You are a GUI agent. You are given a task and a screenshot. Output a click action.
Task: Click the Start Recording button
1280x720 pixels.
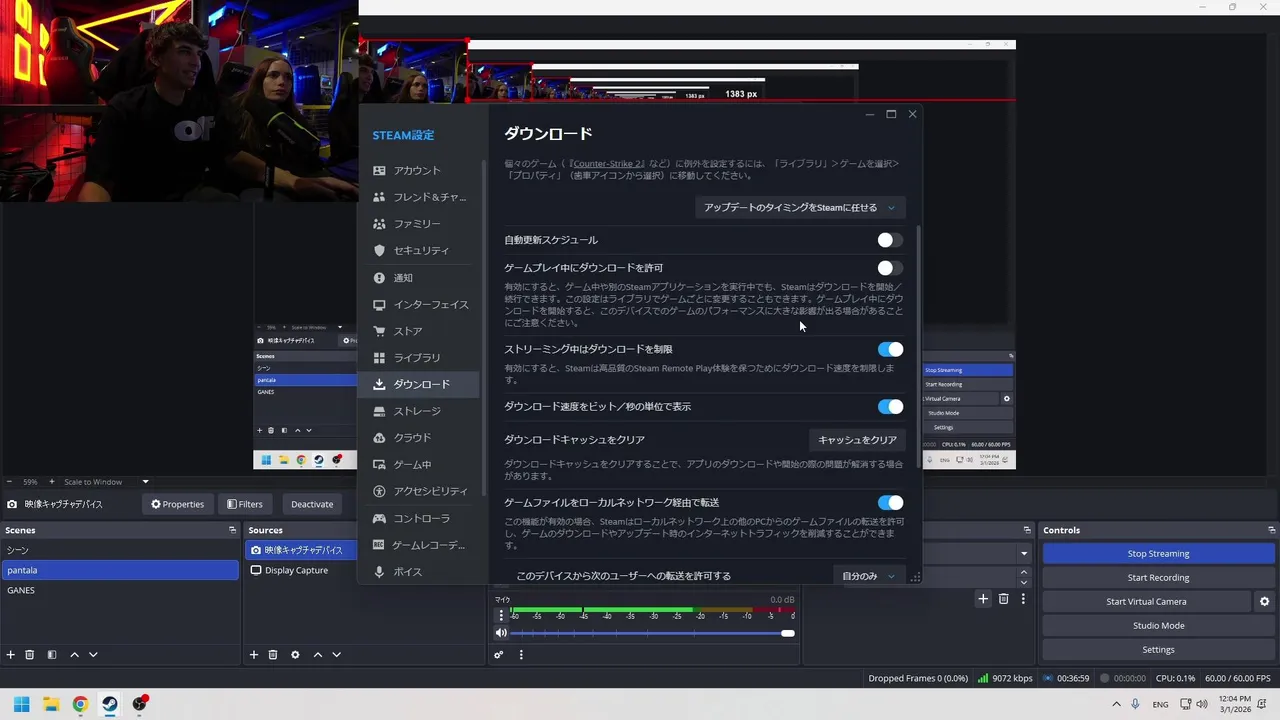coord(1158,578)
